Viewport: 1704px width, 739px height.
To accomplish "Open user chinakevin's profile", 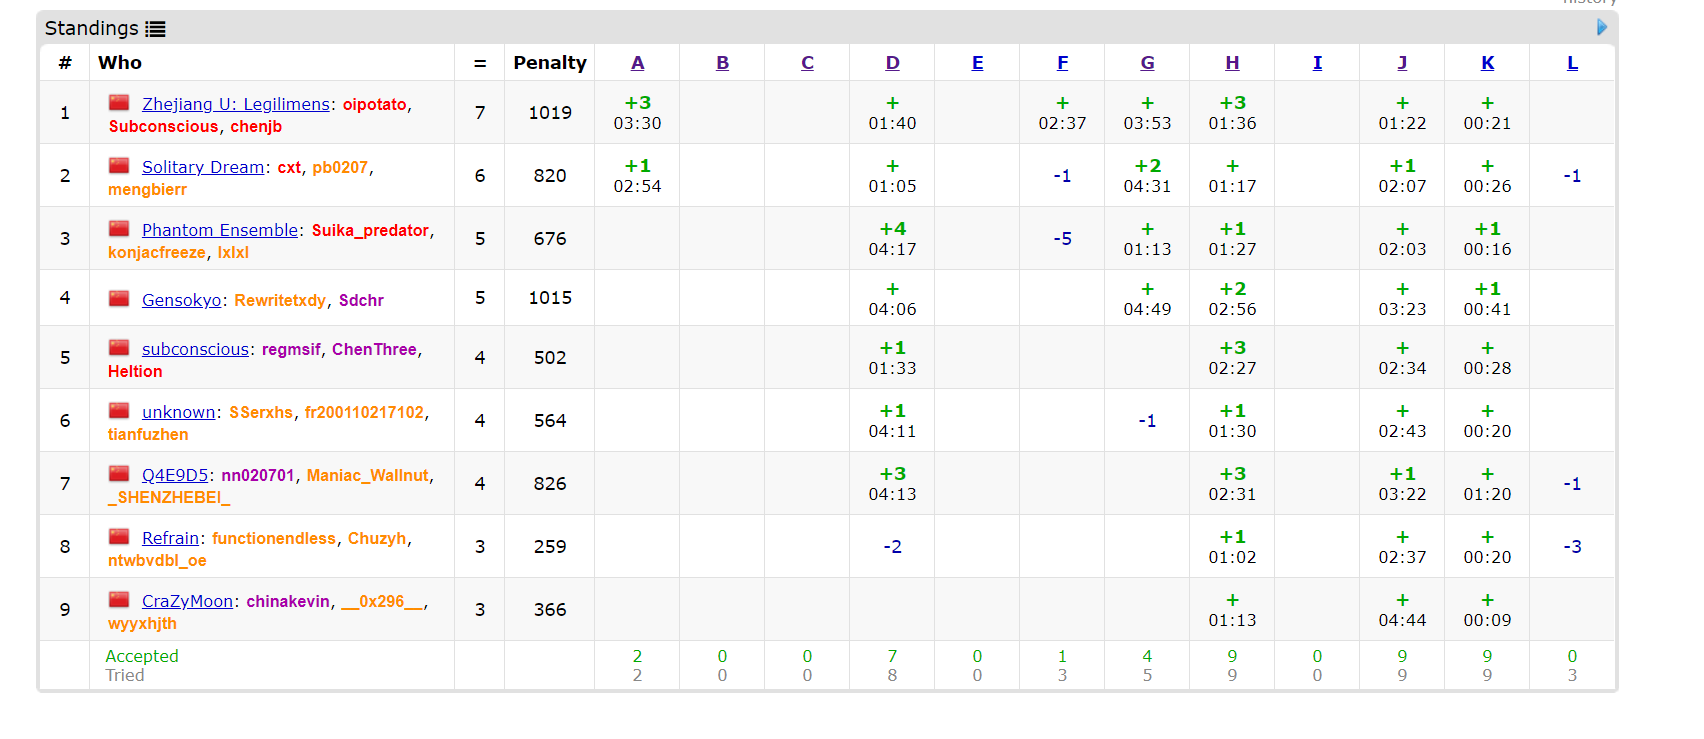I will pyautogui.click(x=288, y=601).
